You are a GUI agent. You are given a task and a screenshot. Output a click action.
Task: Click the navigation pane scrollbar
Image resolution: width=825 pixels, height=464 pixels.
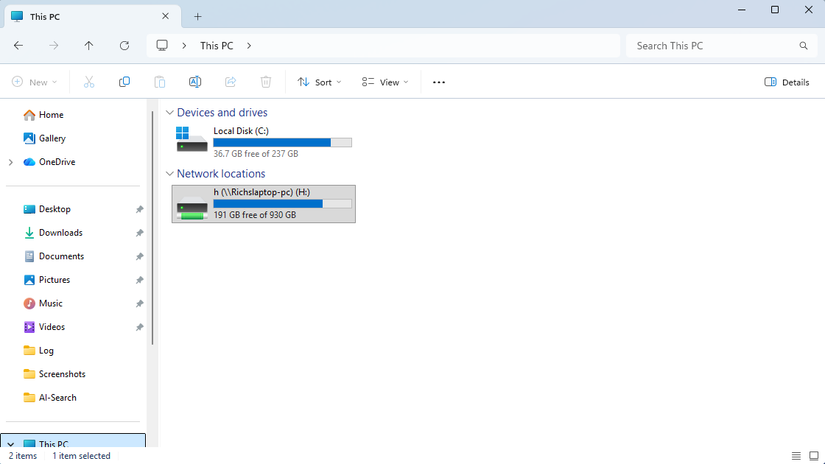(x=153, y=228)
